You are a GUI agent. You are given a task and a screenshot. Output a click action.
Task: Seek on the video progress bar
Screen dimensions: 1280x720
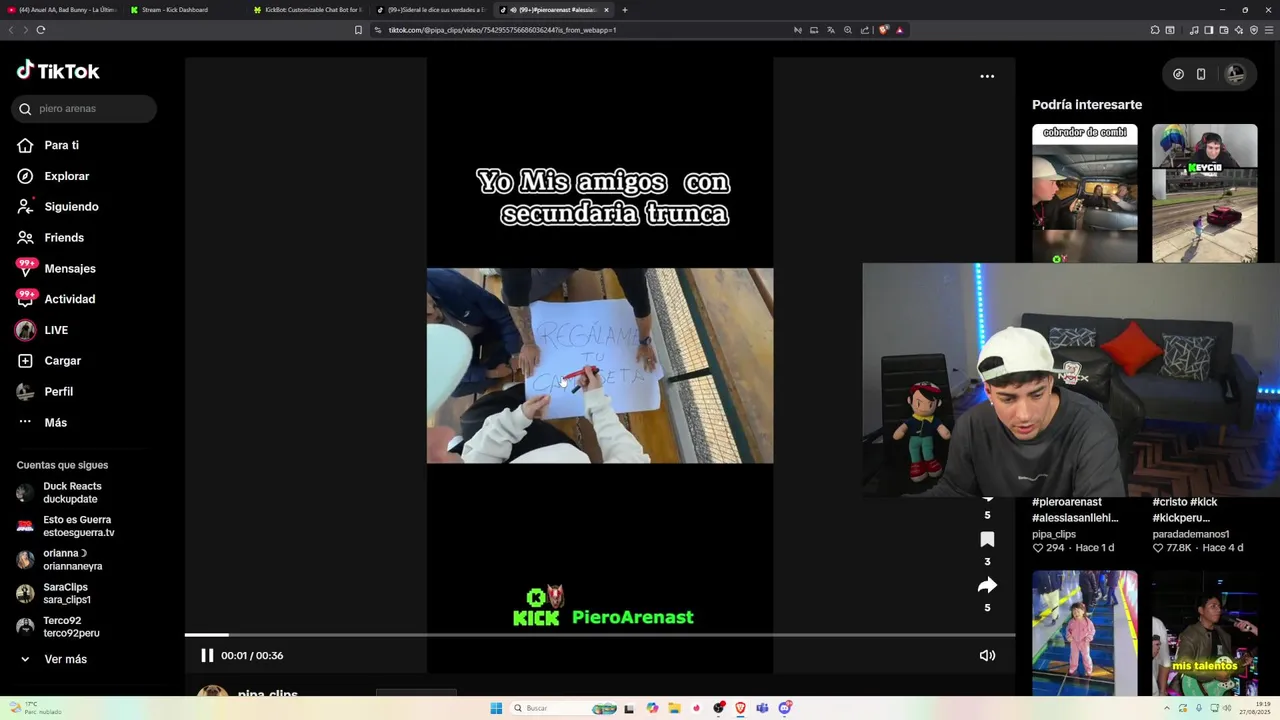click(600, 635)
